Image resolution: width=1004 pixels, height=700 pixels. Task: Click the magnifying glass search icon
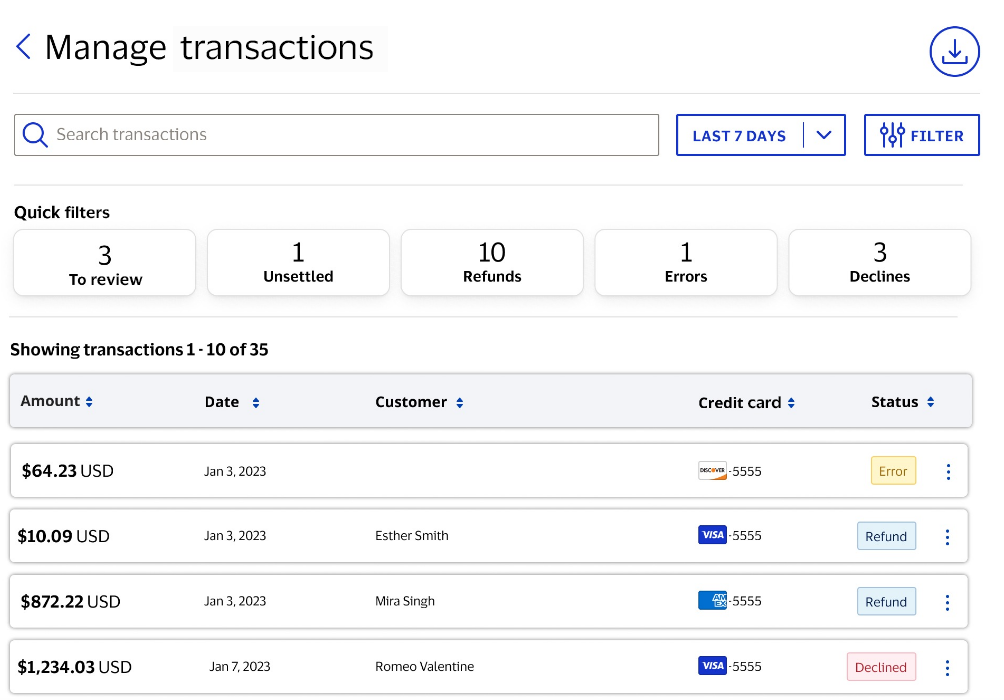click(x=35, y=135)
